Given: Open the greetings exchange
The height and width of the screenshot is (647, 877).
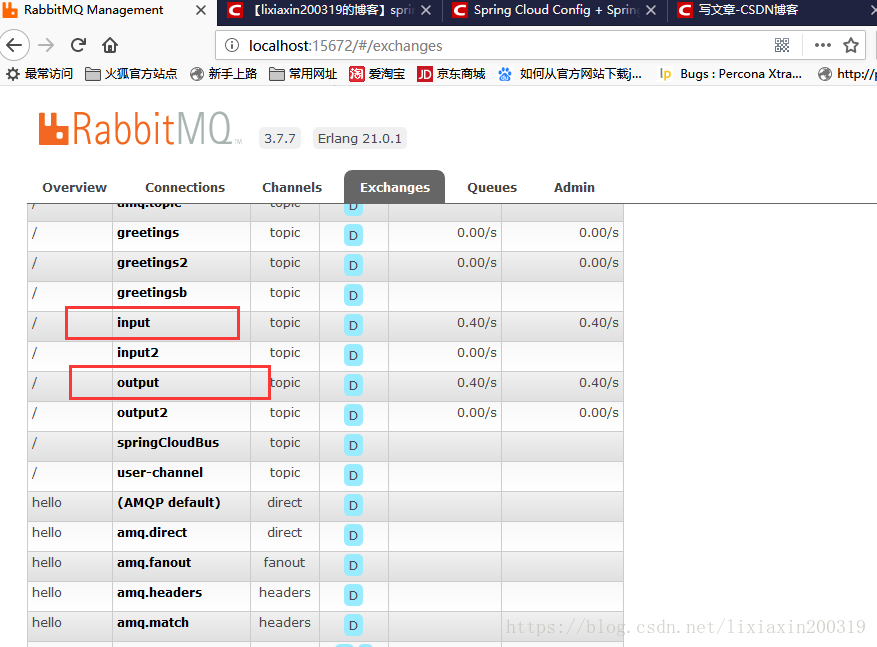Looking at the screenshot, I should 148,233.
